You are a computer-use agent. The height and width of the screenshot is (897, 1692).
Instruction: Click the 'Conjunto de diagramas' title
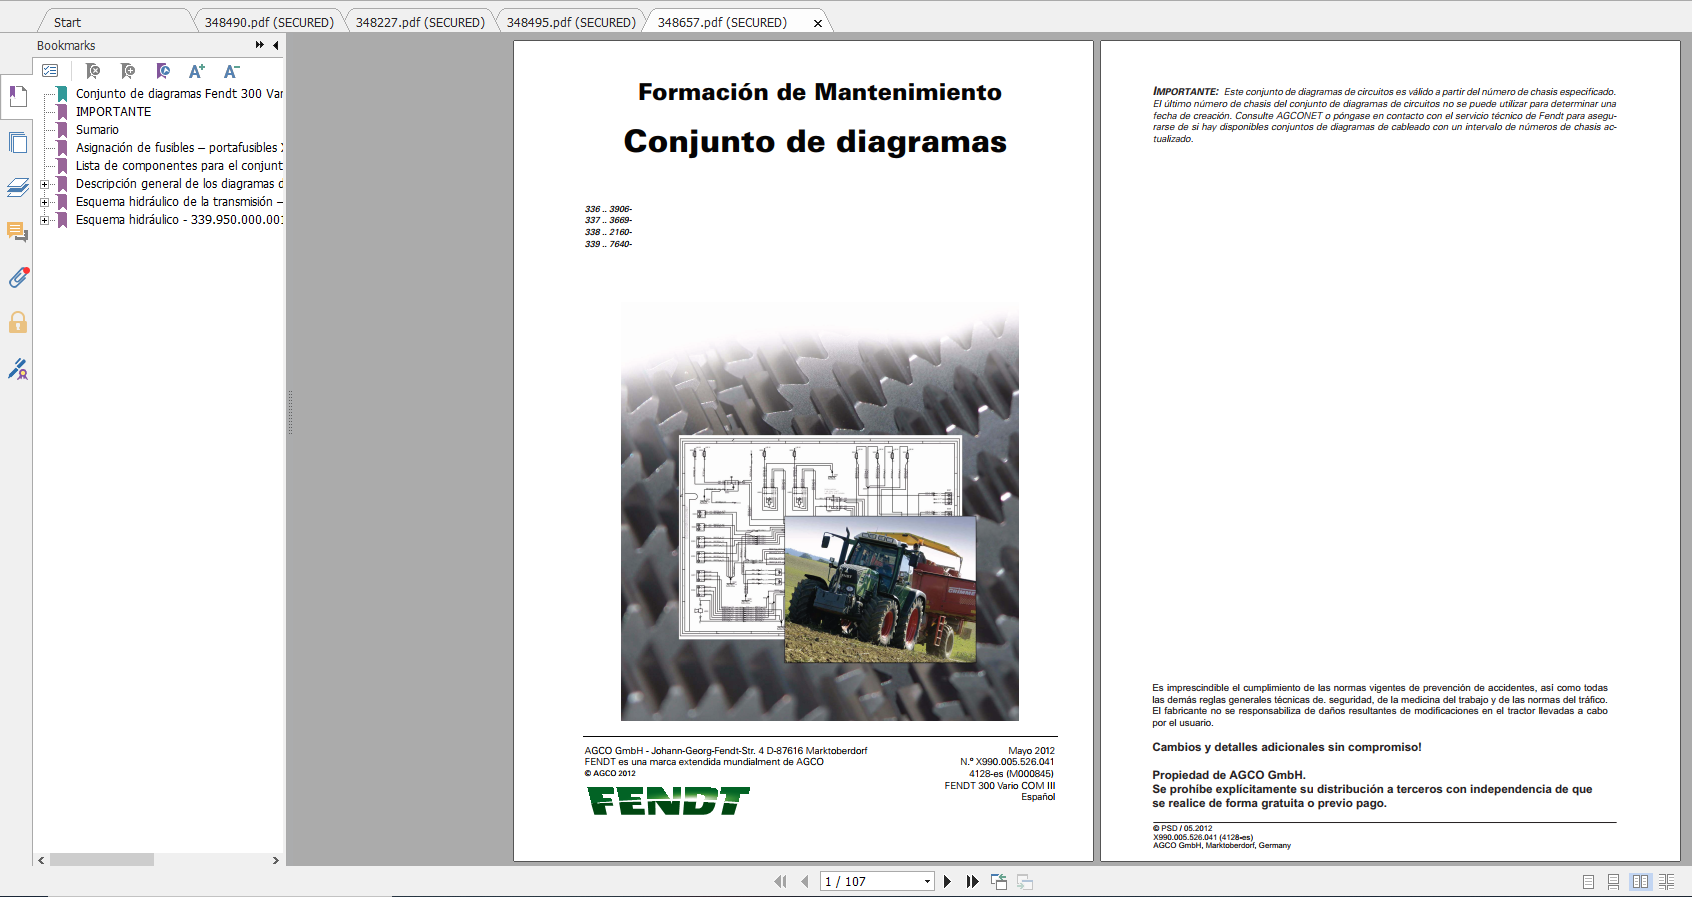(x=815, y=141)
